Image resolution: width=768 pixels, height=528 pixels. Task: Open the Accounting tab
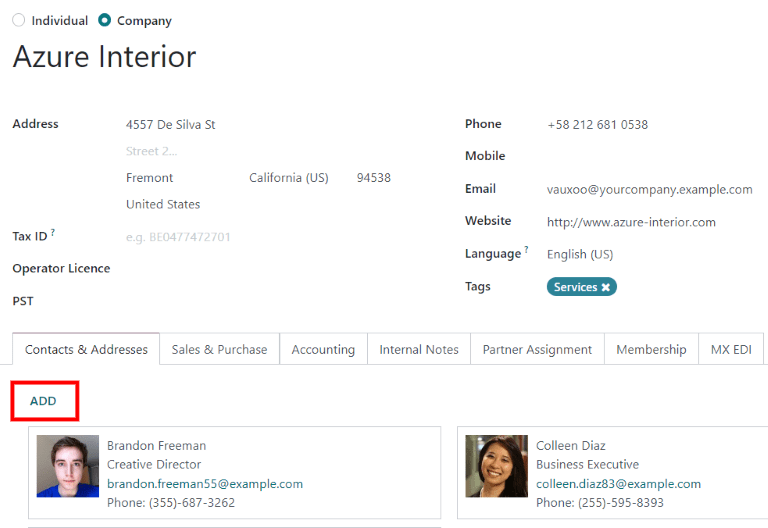(323, 350)
